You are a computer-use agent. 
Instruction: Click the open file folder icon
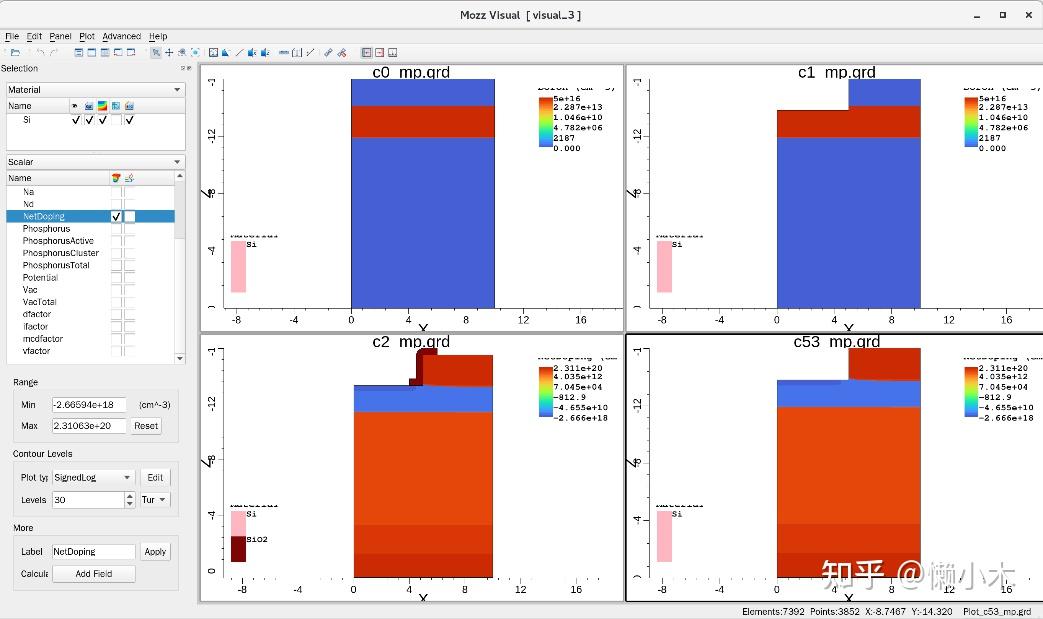point(15,53)
